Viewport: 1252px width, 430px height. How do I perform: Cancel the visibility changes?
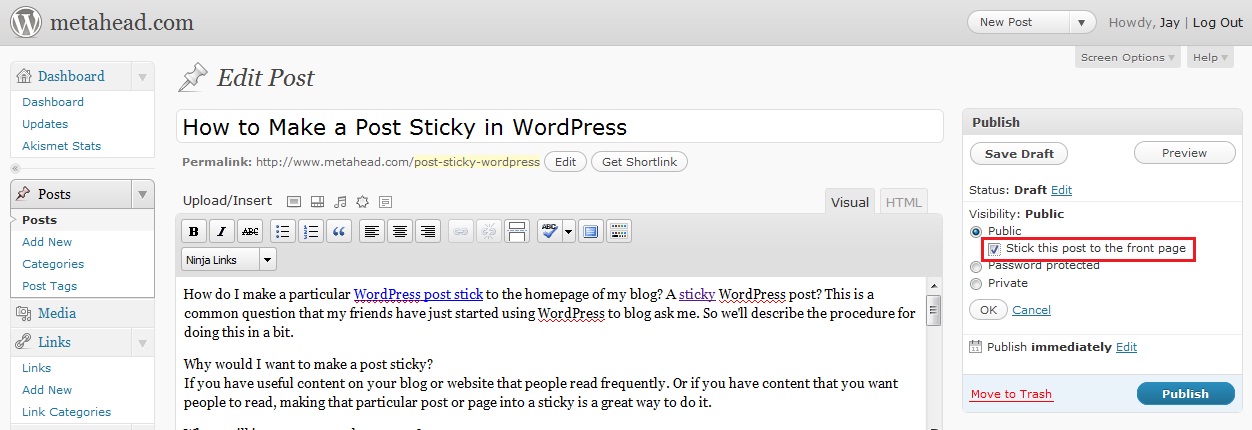click(x=1031, y=310)
